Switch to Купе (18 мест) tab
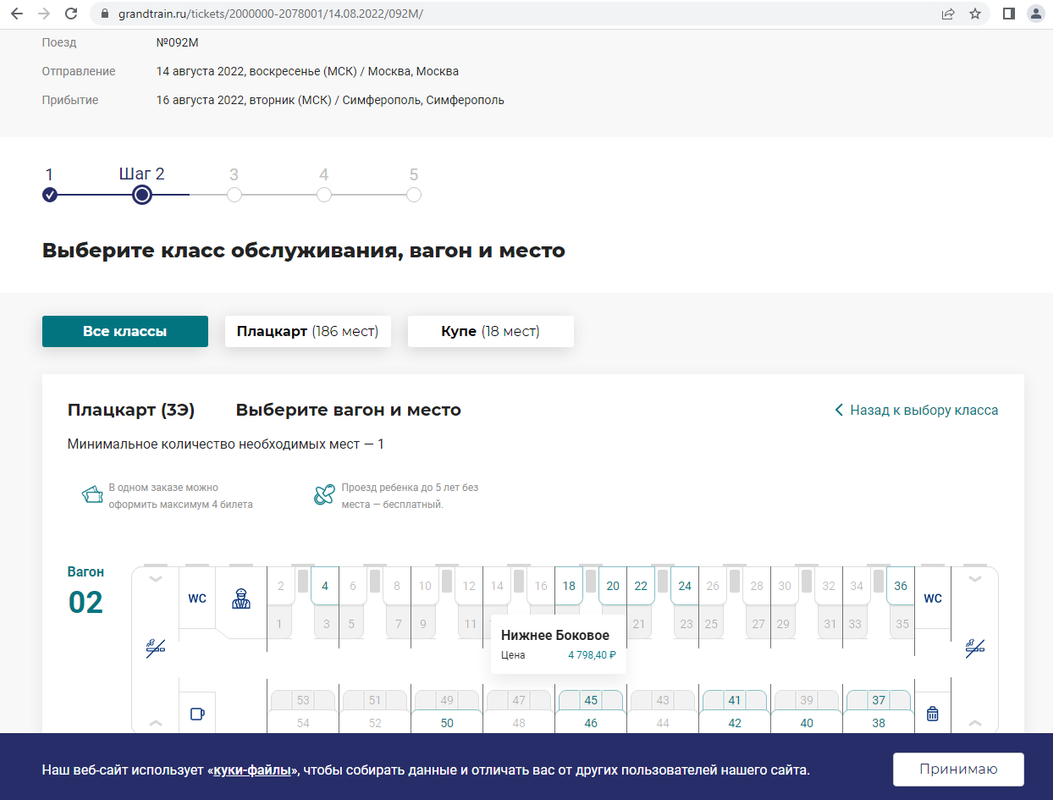This screenshot has height=800, width=1053. pos(490,331)
